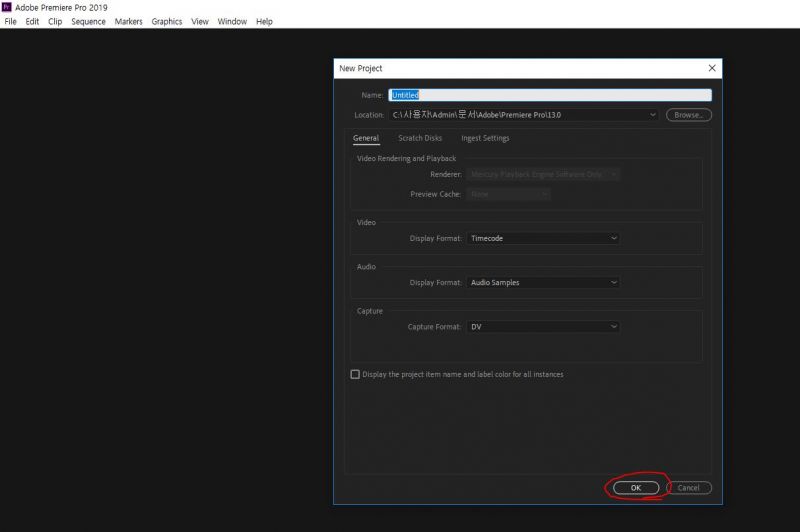
Task: Open the Renderer dropdown
Action: (x=543, y=174)
